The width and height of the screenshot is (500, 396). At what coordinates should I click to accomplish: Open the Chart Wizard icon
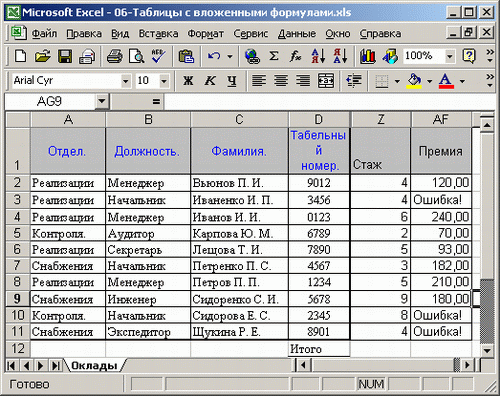368,56
